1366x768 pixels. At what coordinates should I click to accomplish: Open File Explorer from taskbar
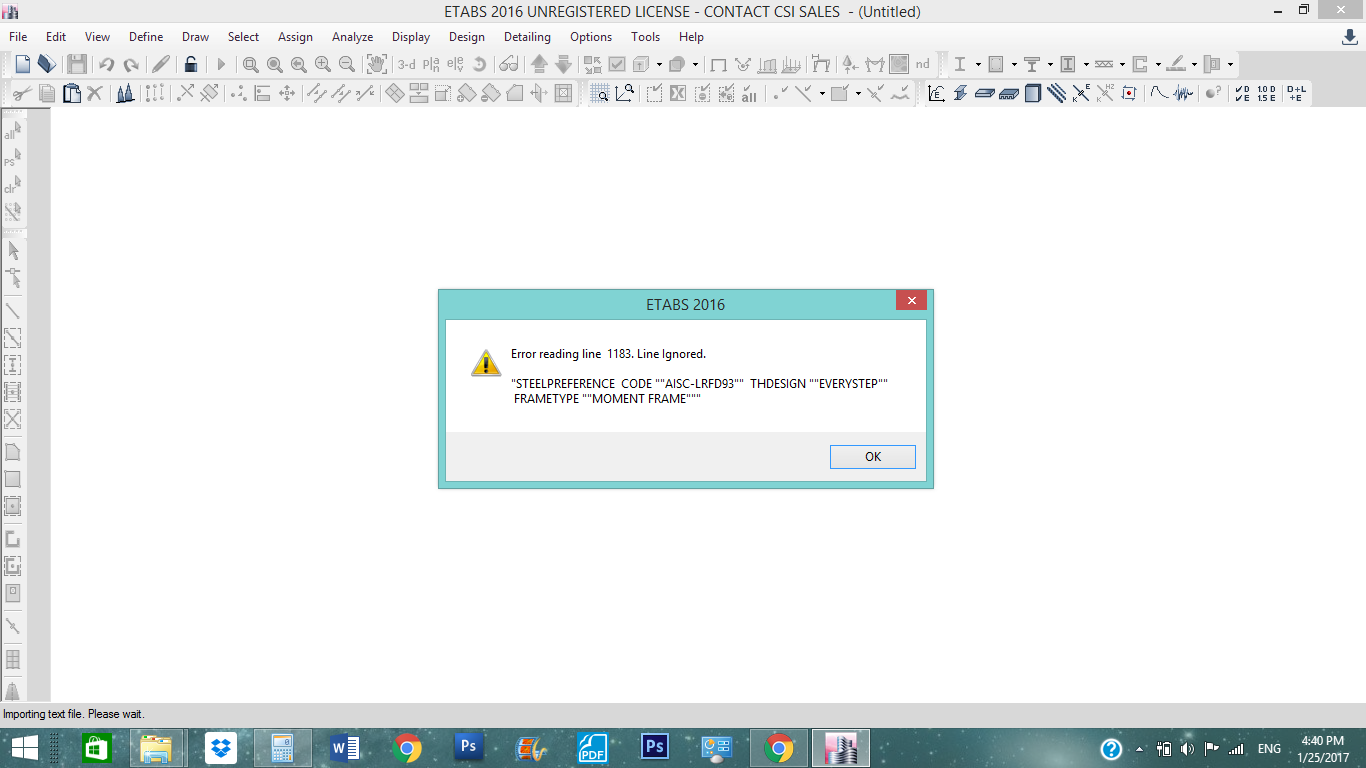pyautogui.click(x=157, y=748)
